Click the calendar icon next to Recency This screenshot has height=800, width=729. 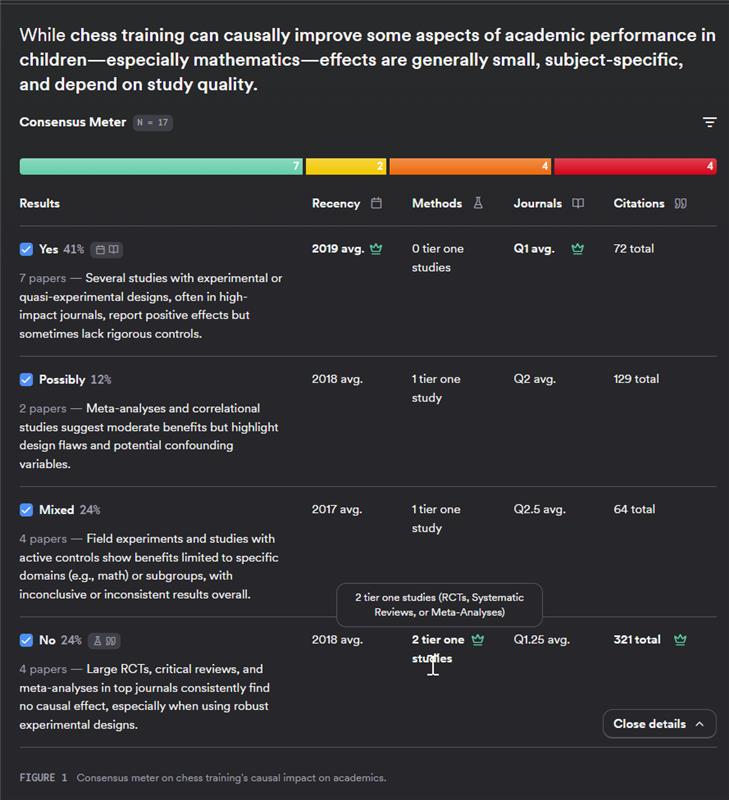tap(376, 203)
